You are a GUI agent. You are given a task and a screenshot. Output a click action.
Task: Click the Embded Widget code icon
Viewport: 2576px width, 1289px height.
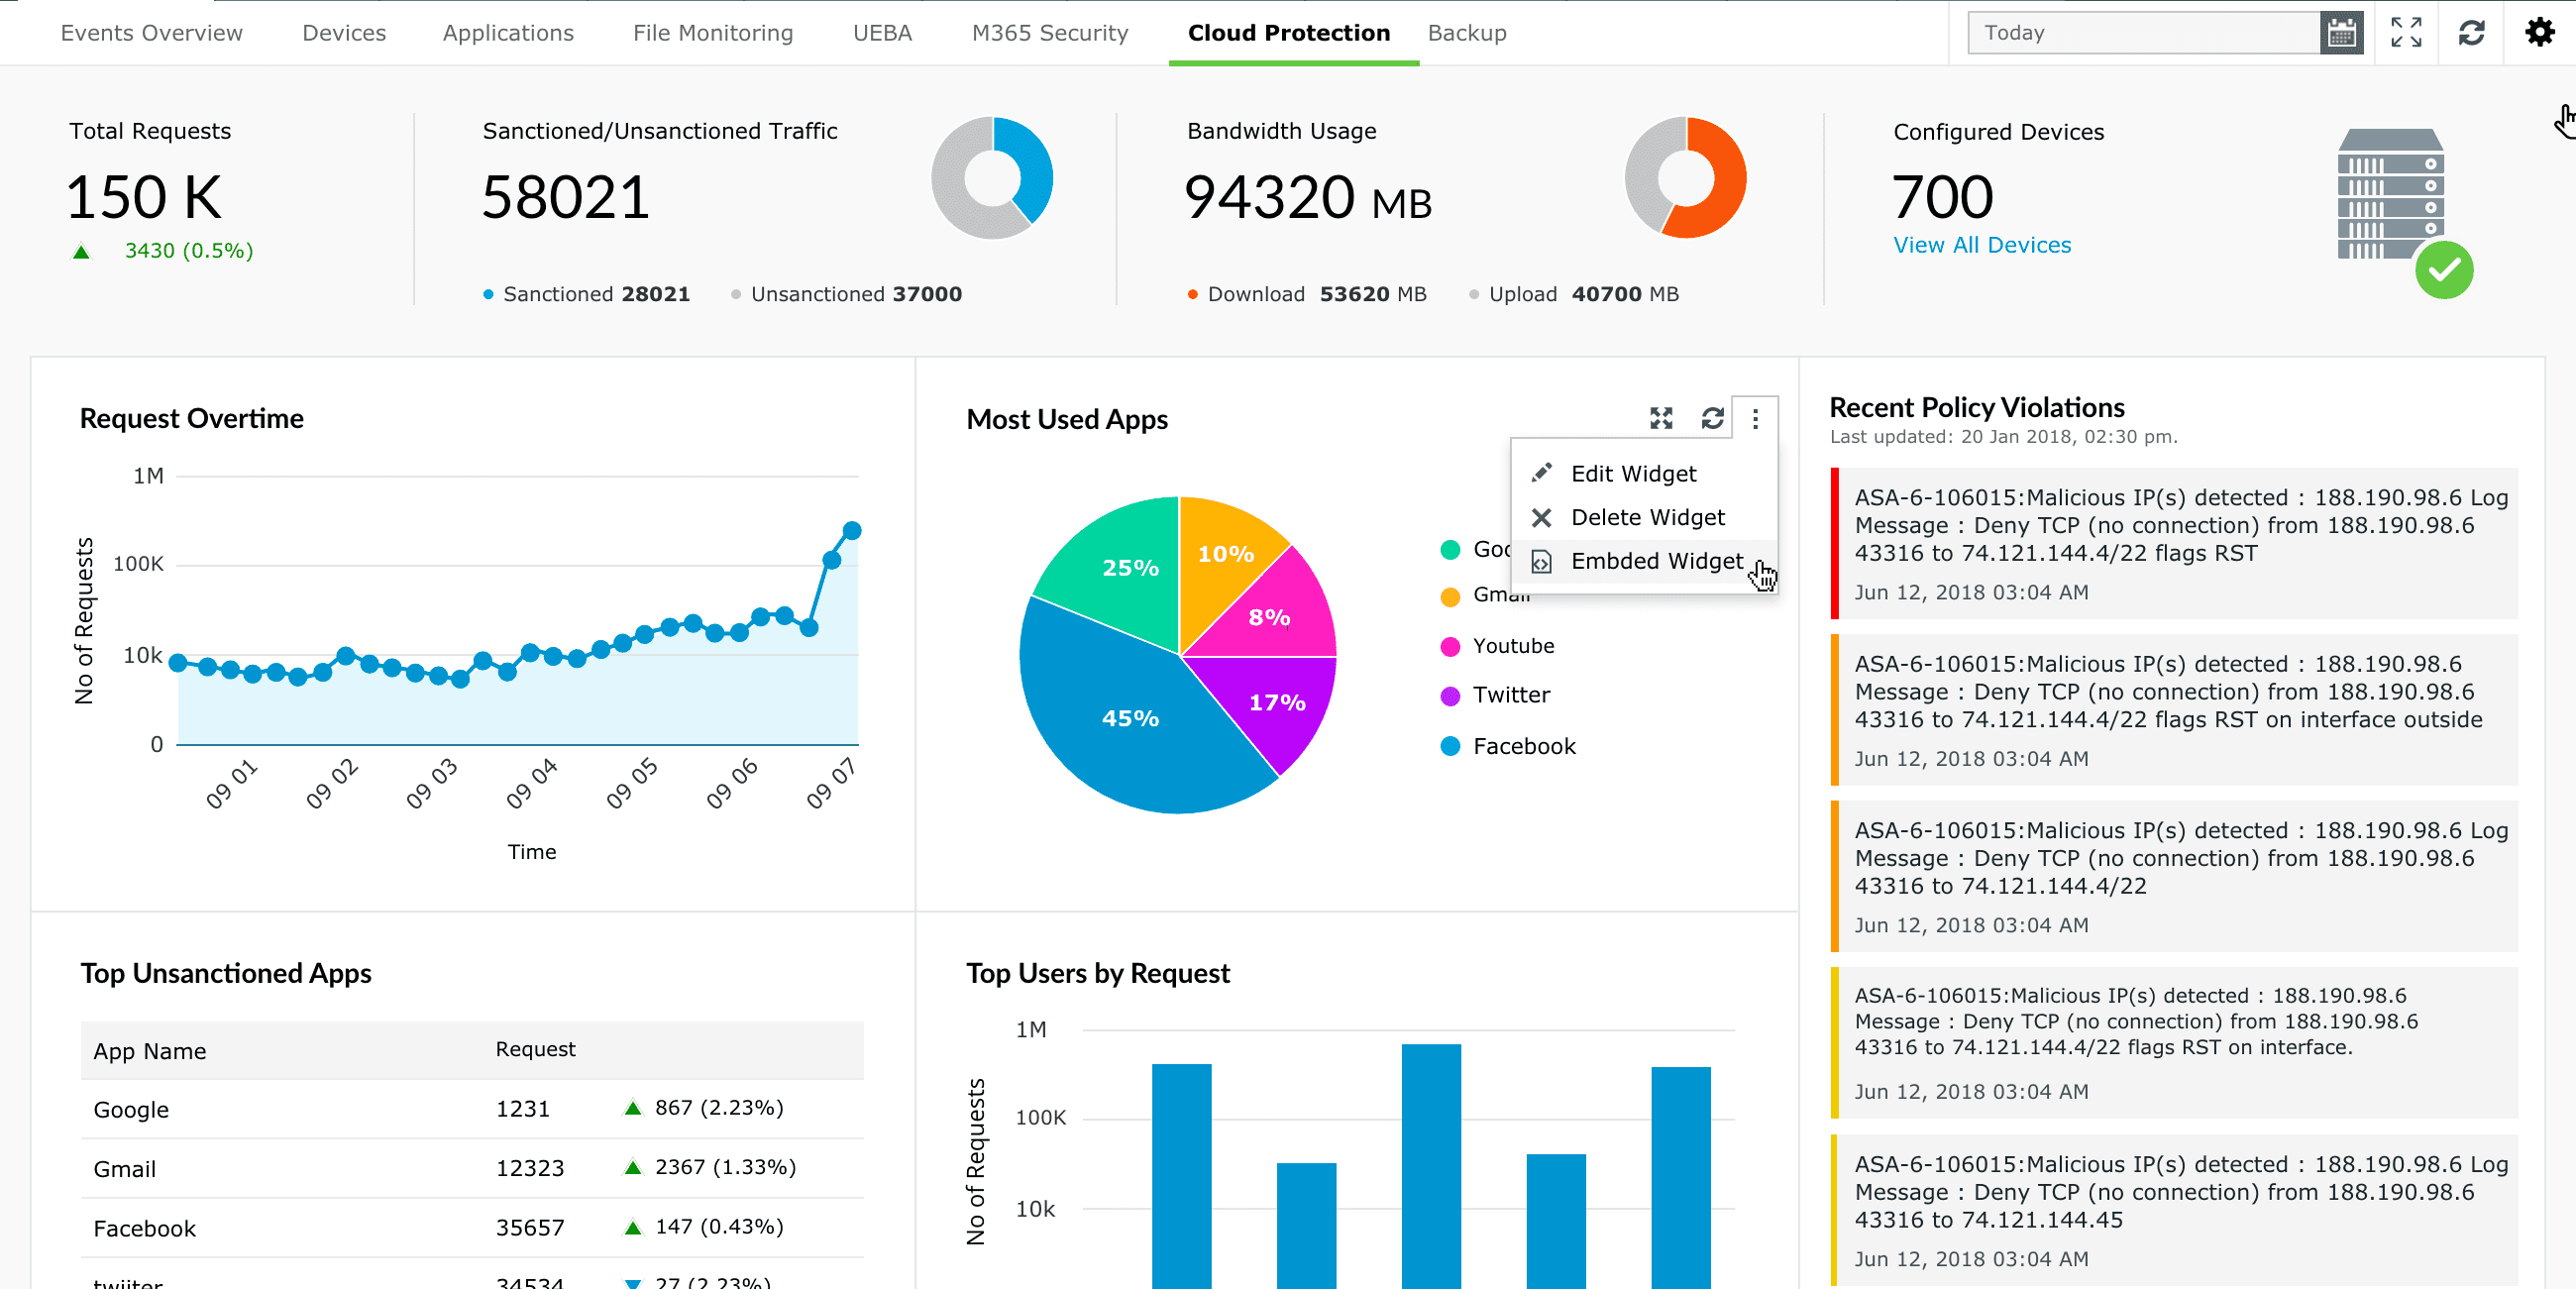pos(1540,561)
